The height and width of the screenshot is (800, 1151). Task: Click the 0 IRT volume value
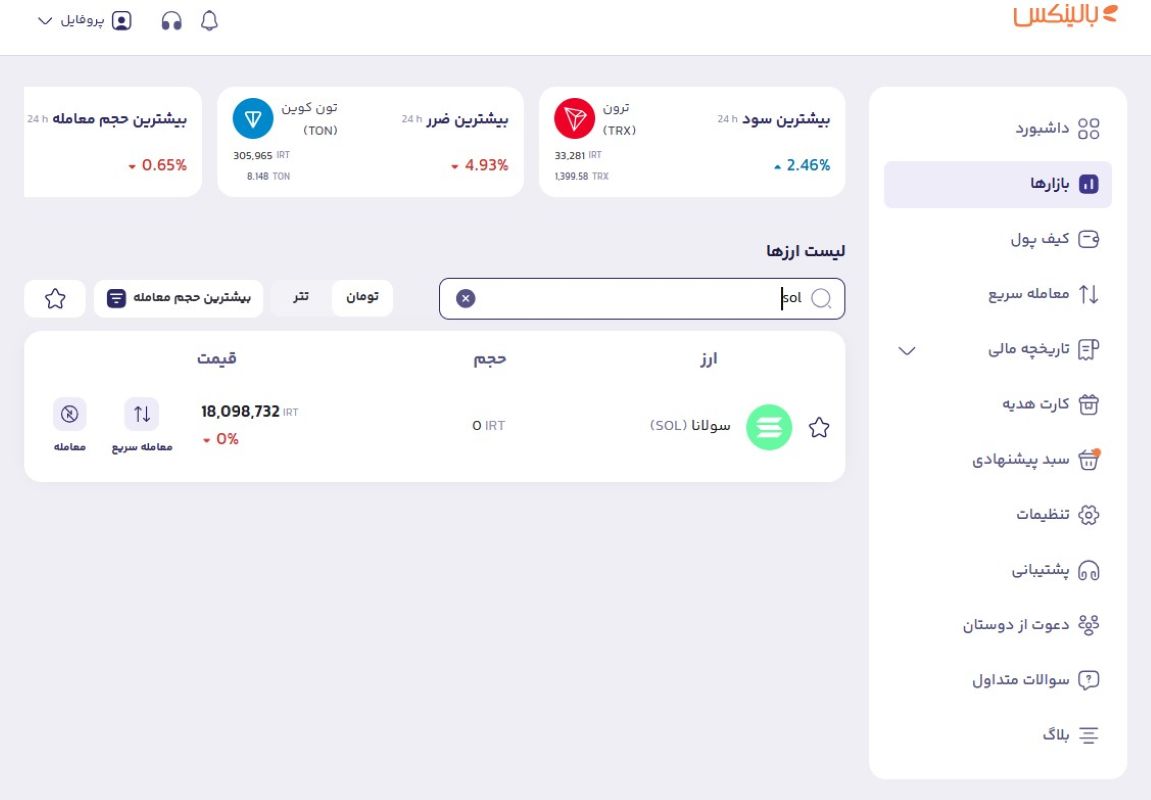488,426
